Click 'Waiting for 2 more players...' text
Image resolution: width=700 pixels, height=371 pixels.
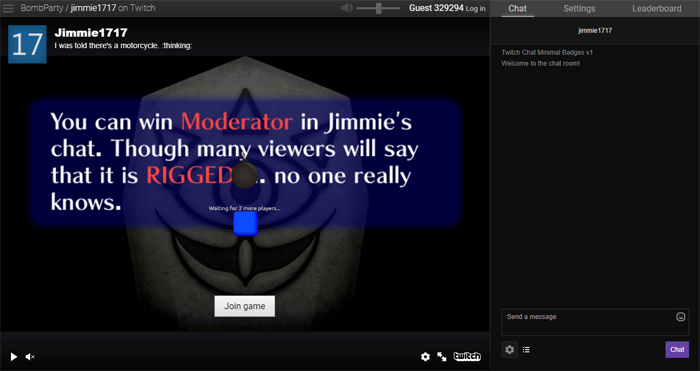(x=244, y=208)
